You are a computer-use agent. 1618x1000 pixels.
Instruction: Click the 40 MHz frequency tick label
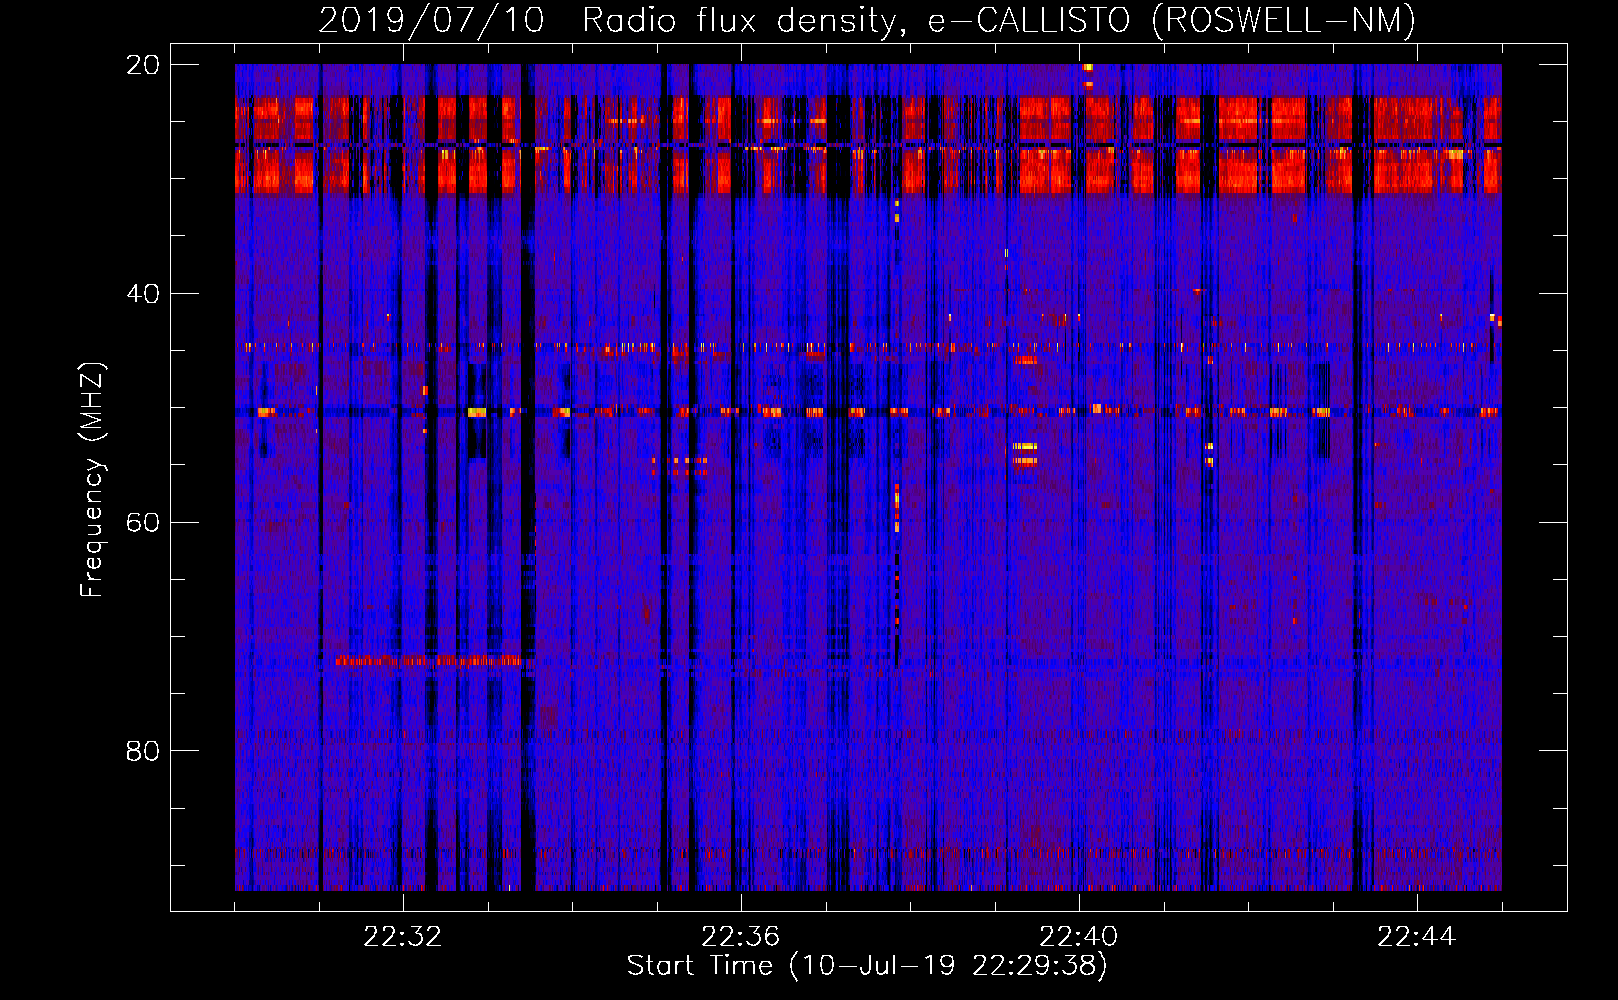142,293
